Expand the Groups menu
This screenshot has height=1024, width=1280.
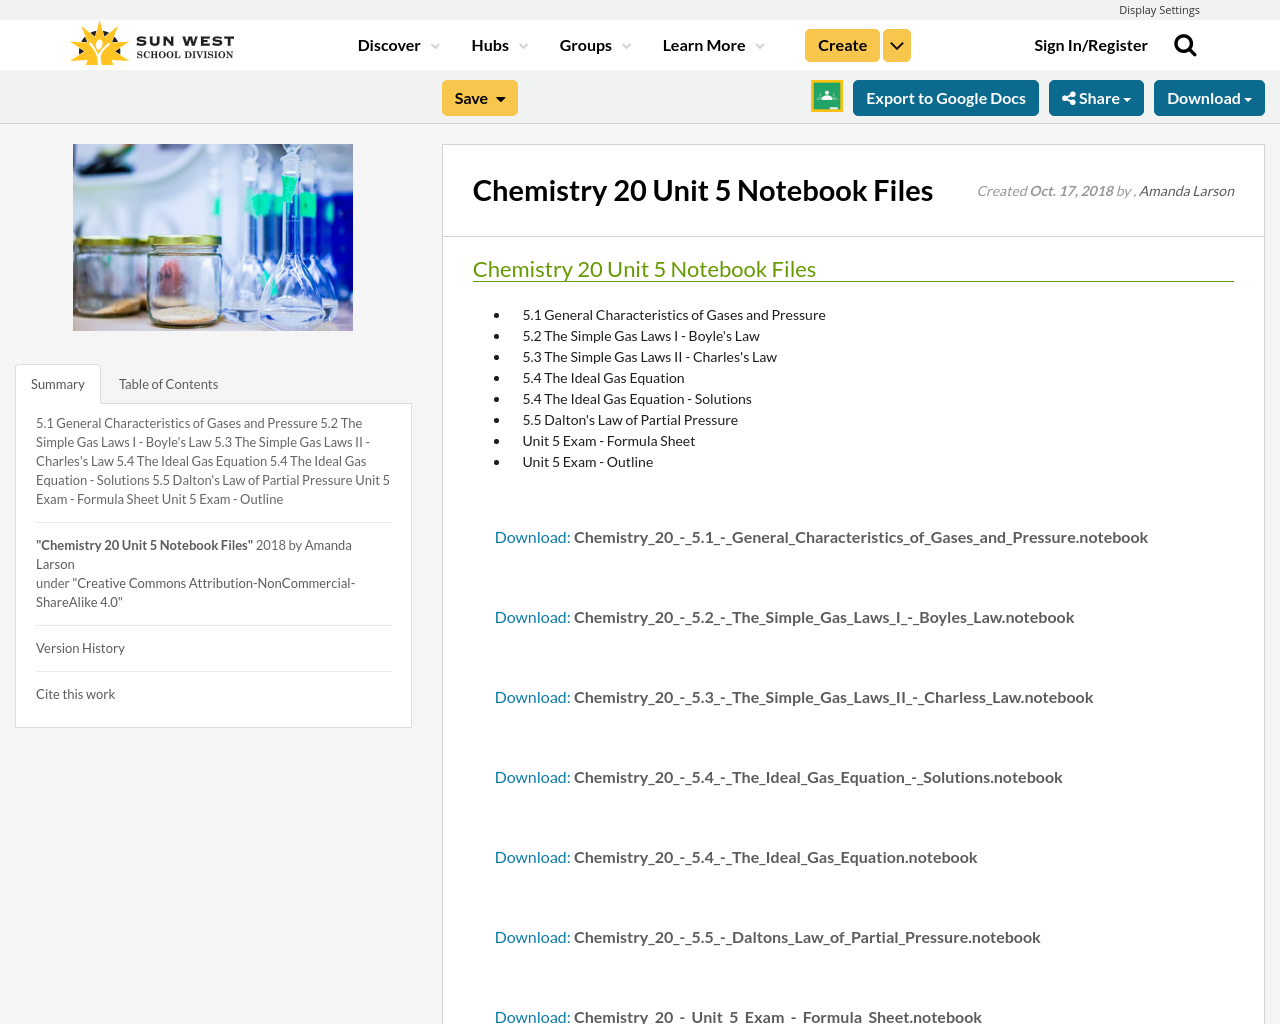tap(586, 44)
